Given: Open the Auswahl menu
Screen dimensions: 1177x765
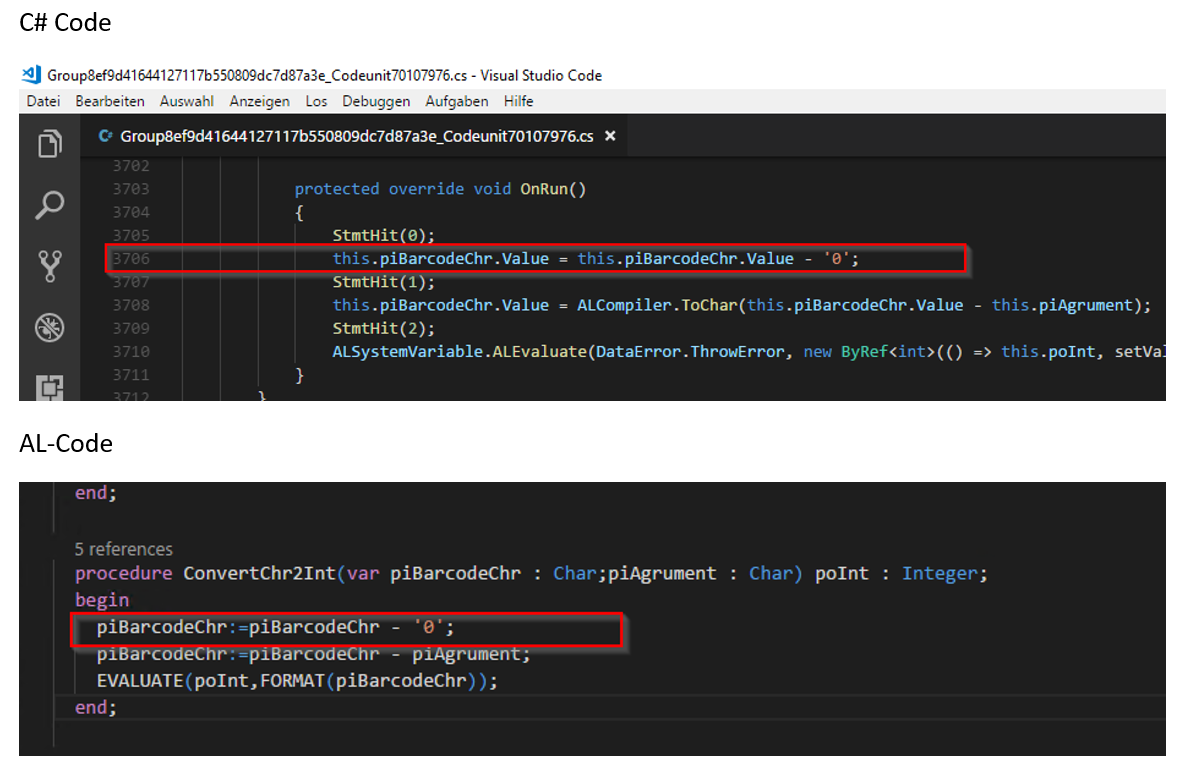Looking at the screenshot, I should 187,101.
